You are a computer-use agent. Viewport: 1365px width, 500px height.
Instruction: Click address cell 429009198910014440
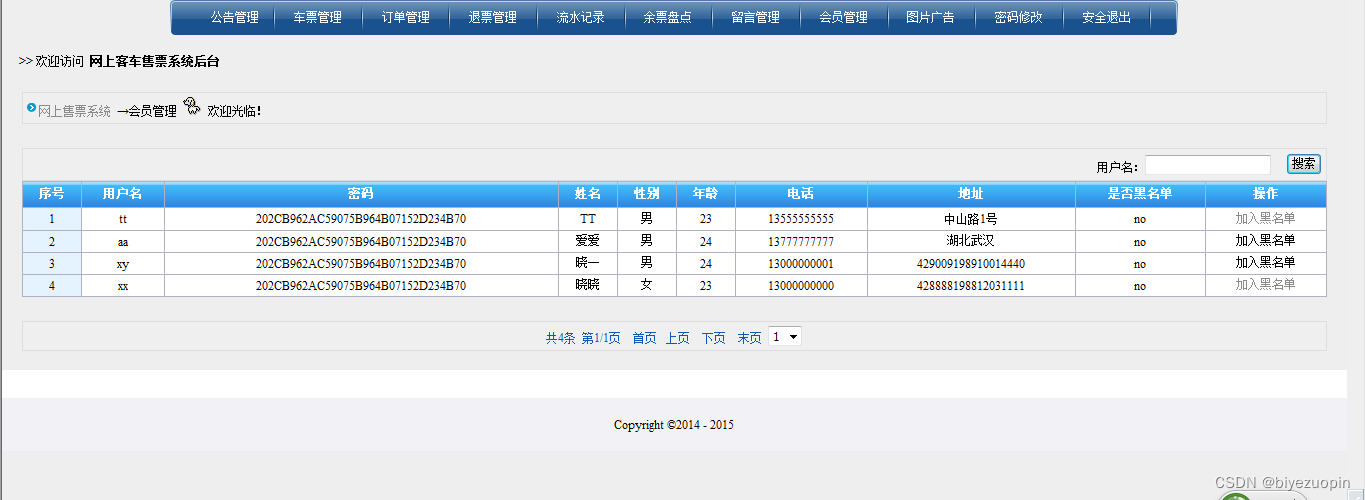(971, 263)
